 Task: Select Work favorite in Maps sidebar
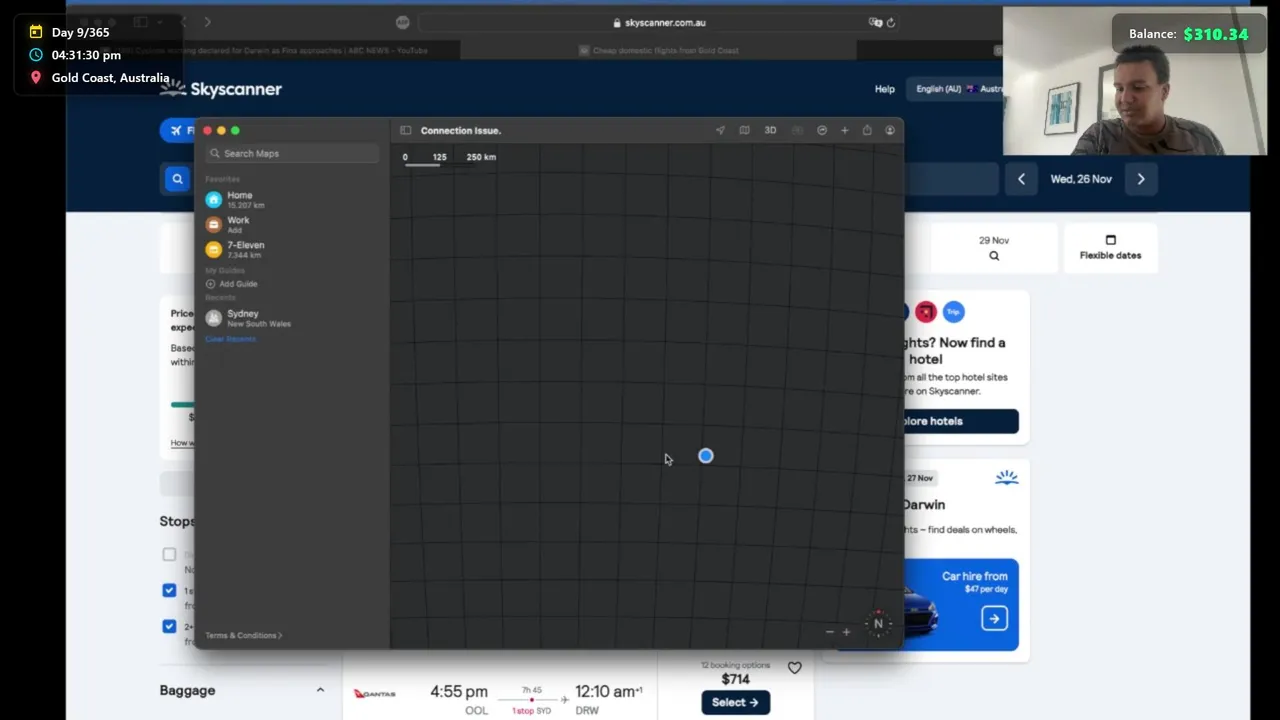click(291, 225)
